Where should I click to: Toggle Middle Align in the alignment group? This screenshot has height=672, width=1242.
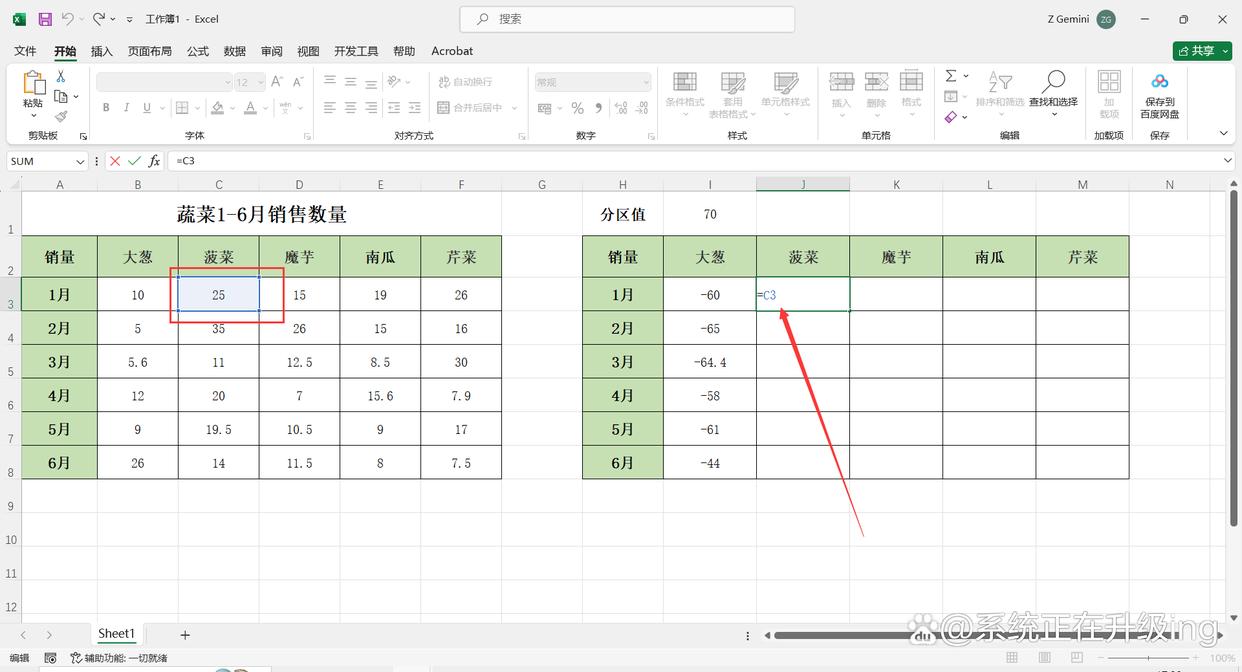tap(350, 82)
